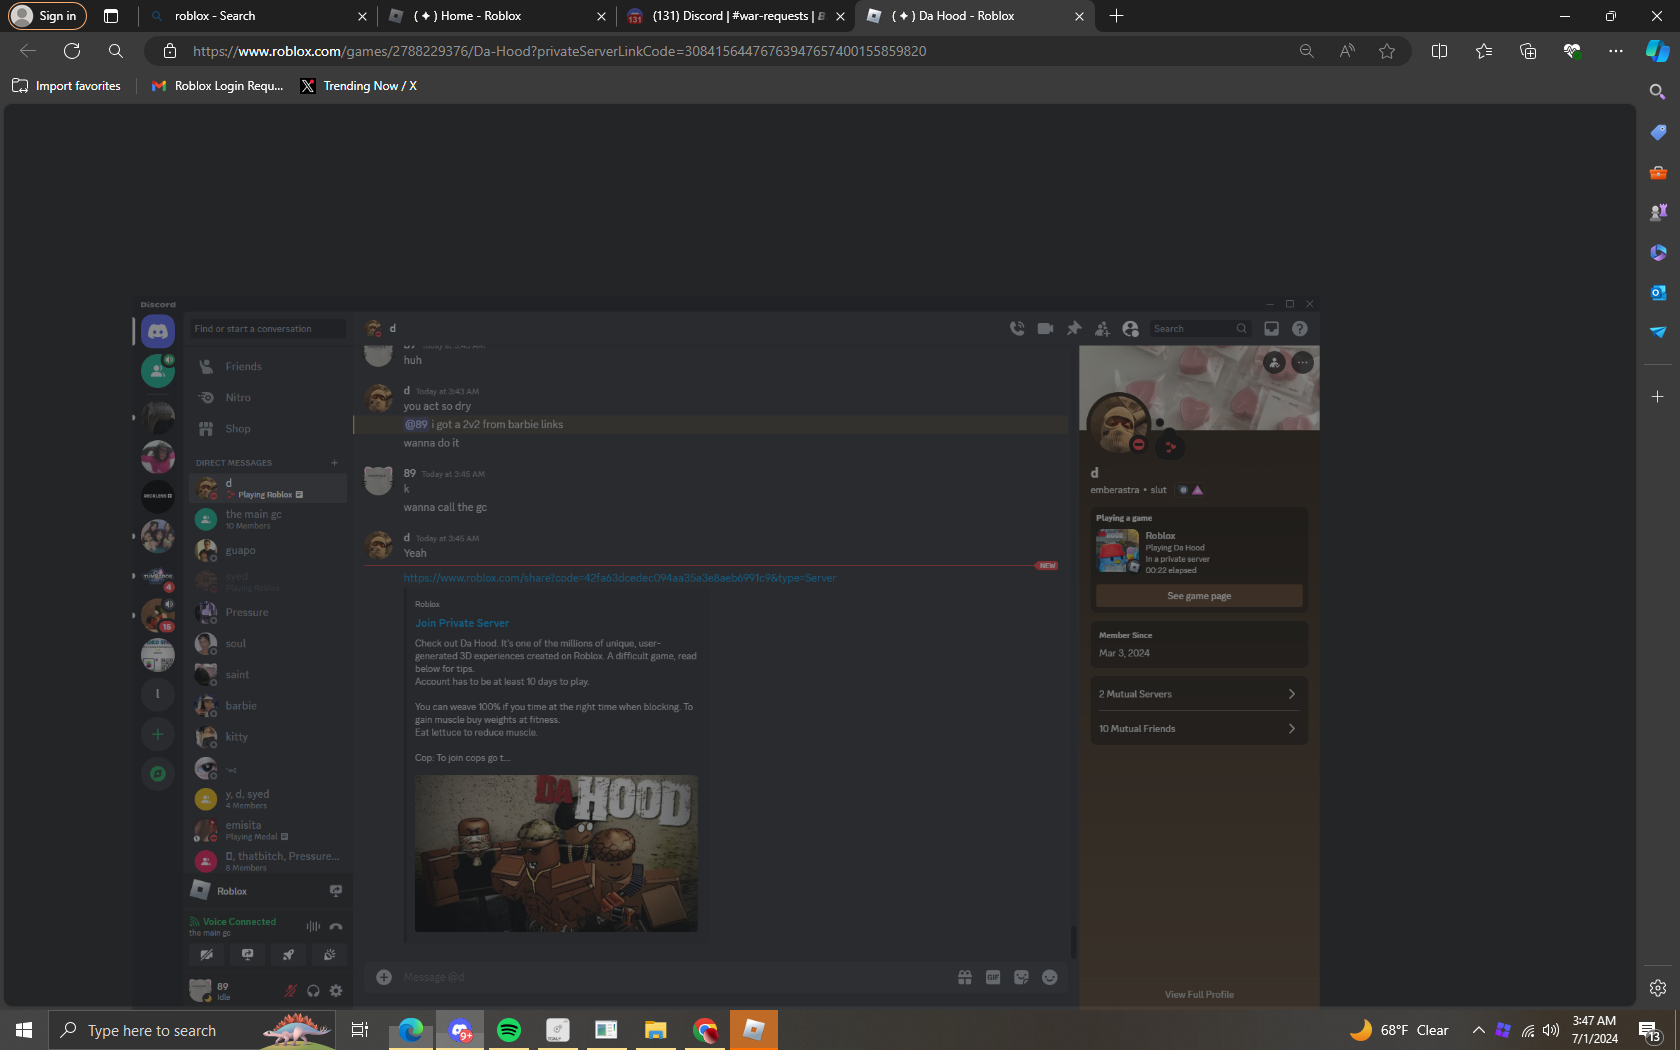Viewport: 1680px width, 1050px height.
Task: Open the GIF picker
Action: [993, 977]
